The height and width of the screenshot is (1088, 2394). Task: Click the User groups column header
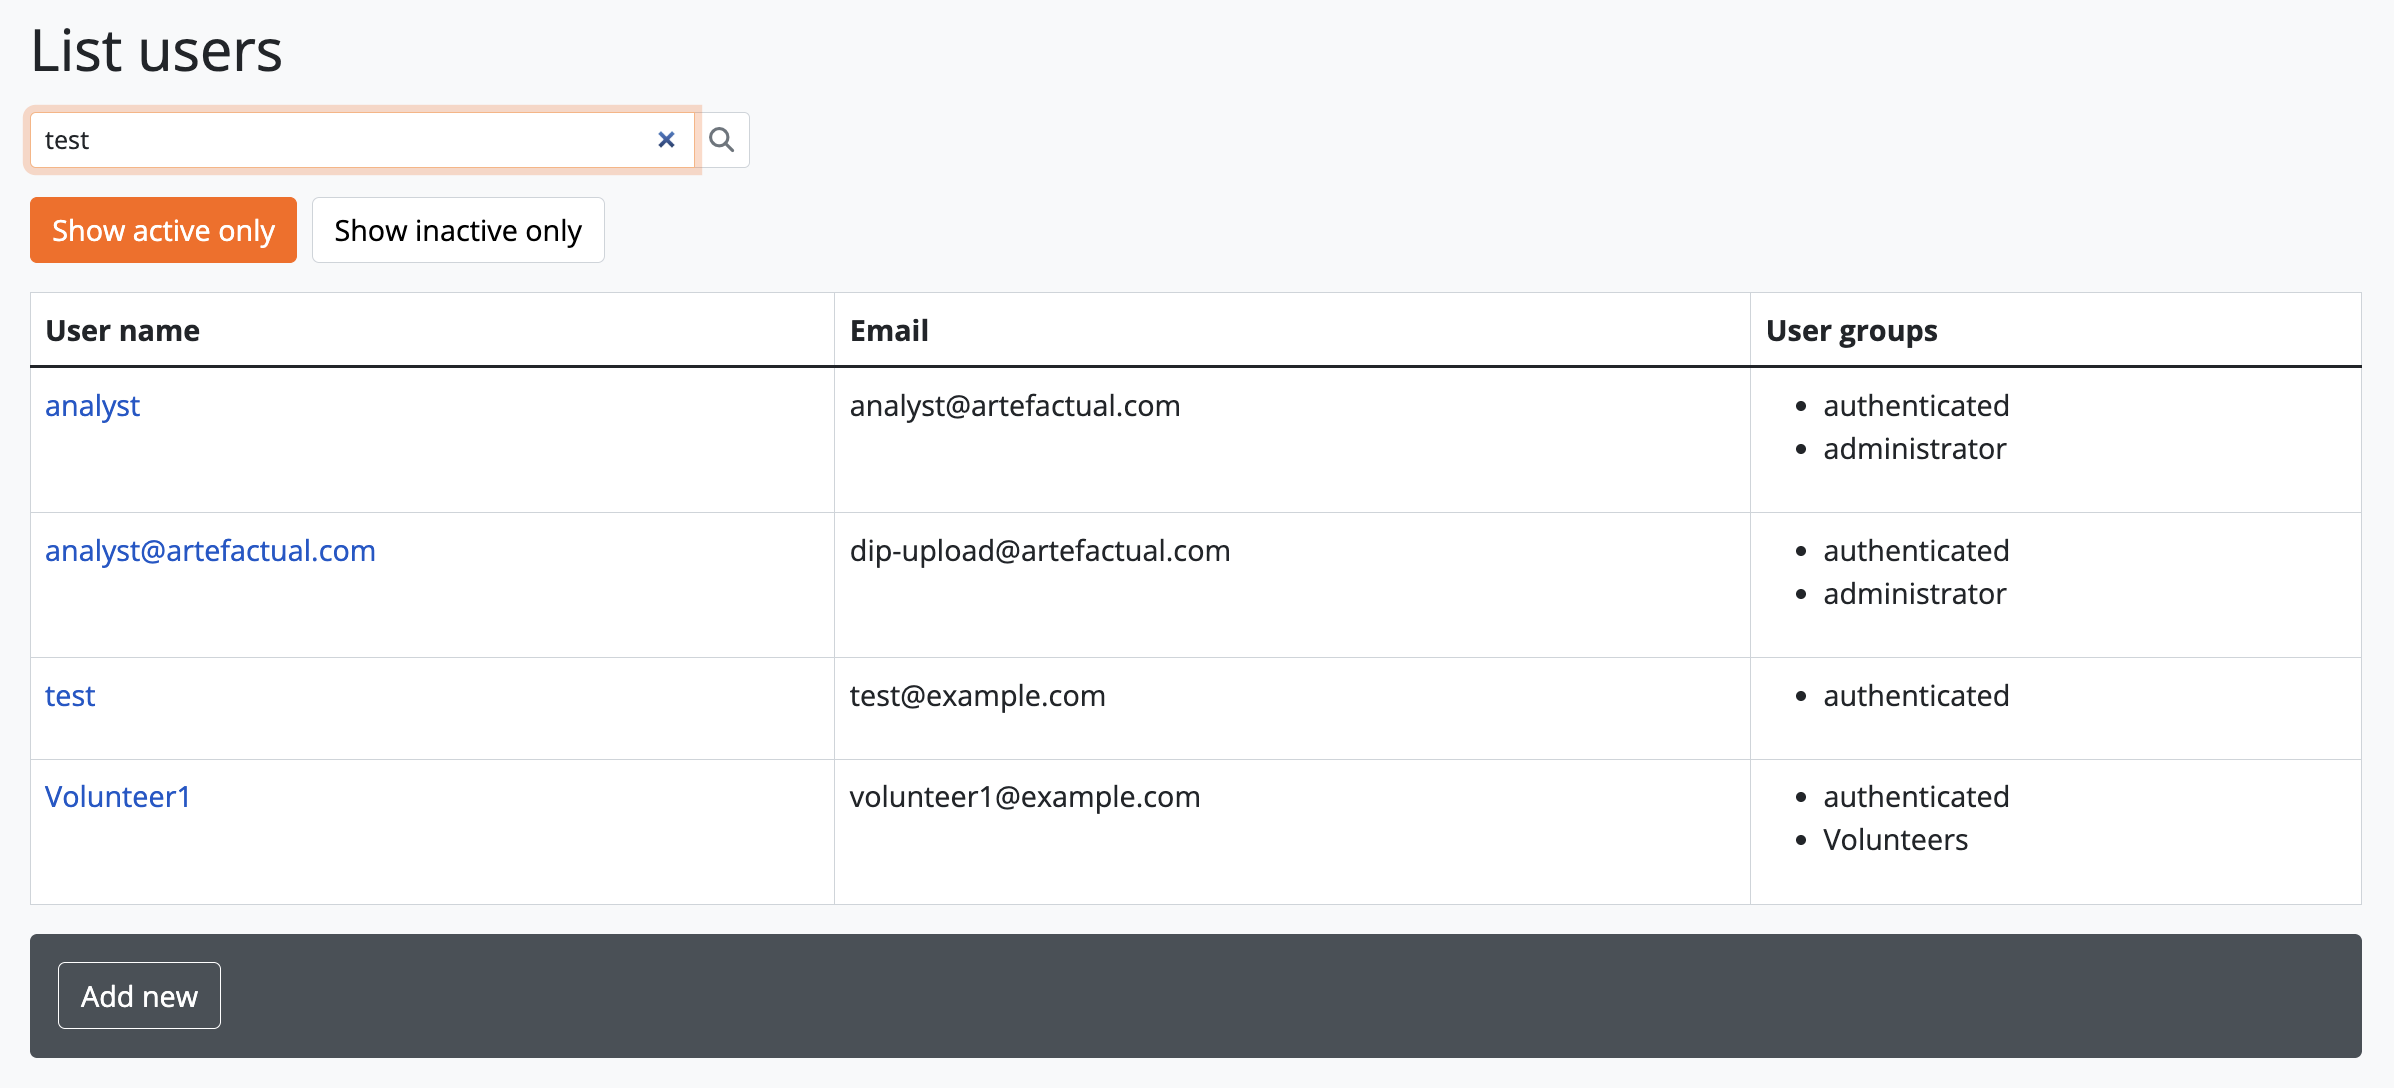[1851, 331]
